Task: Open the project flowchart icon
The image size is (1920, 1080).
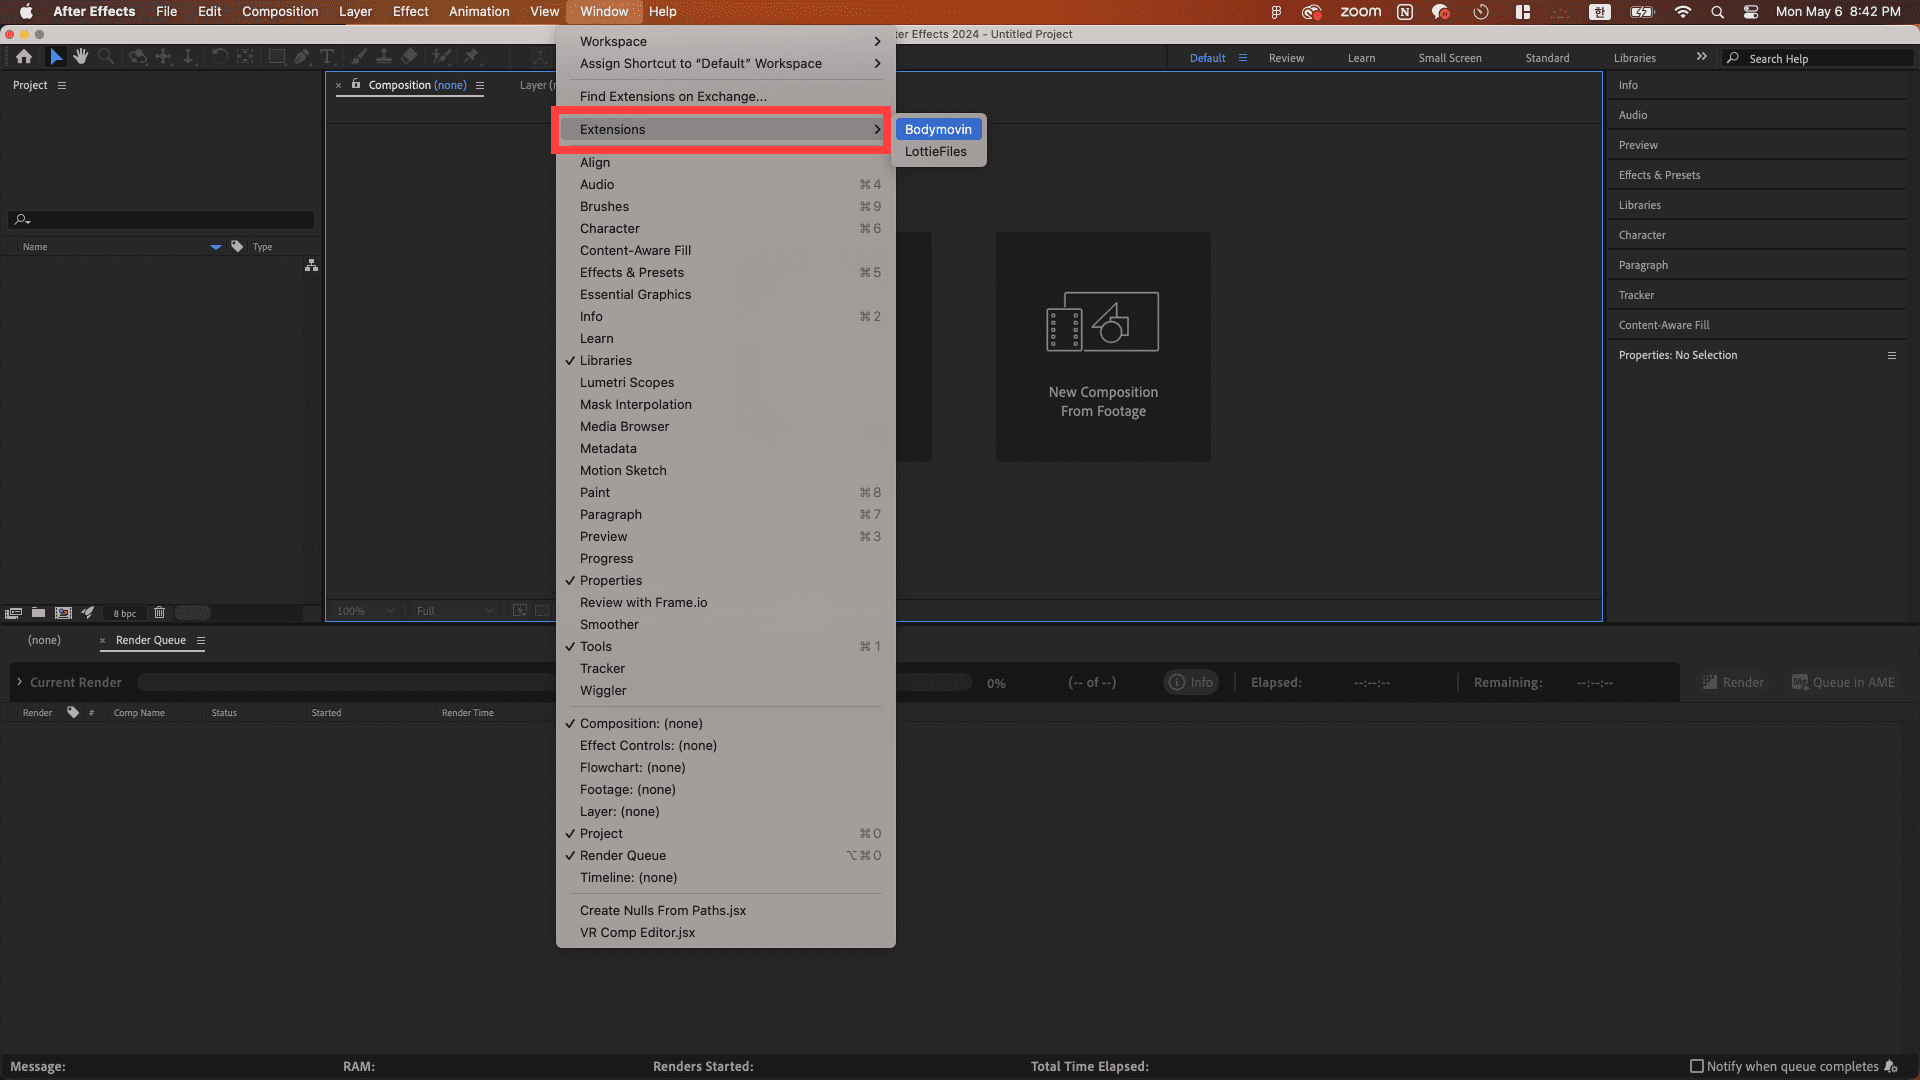Action: click(312, 265)
